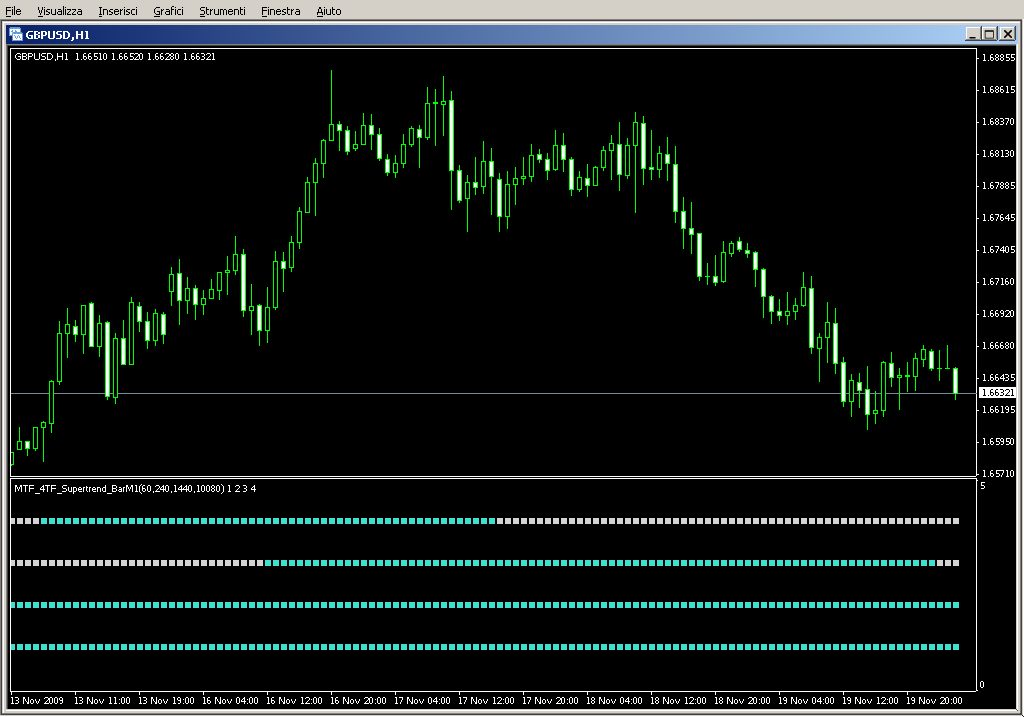
Task: Click price level 1.65710 on scale
Action: [x=999, y=473]
